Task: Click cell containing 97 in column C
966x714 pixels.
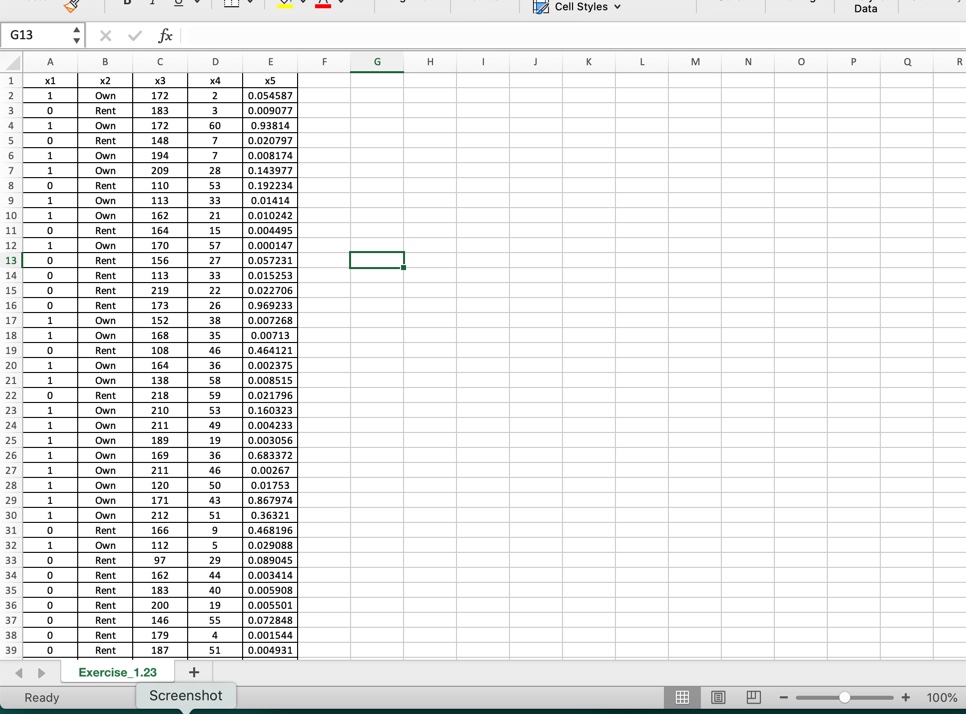Action: click(160, 561)
